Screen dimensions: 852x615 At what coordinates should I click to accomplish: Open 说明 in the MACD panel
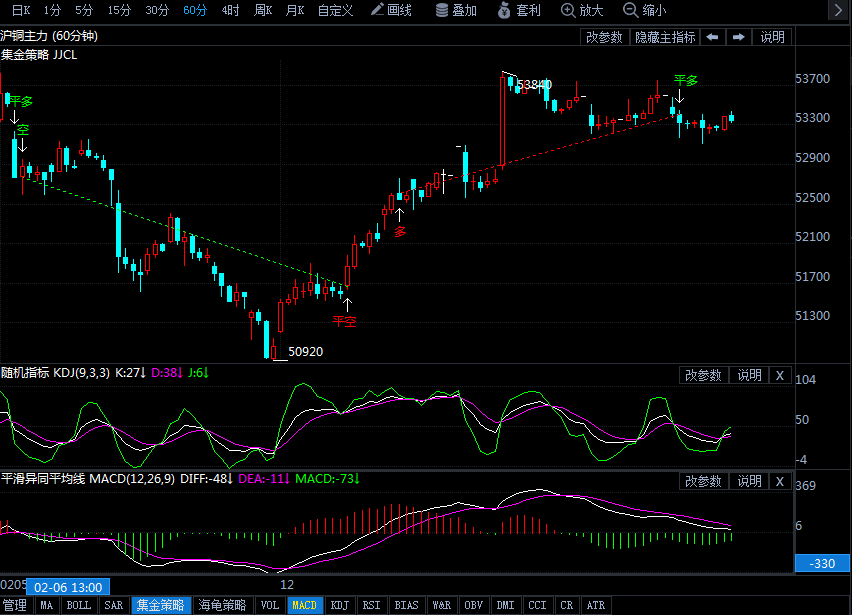[749, 481]
